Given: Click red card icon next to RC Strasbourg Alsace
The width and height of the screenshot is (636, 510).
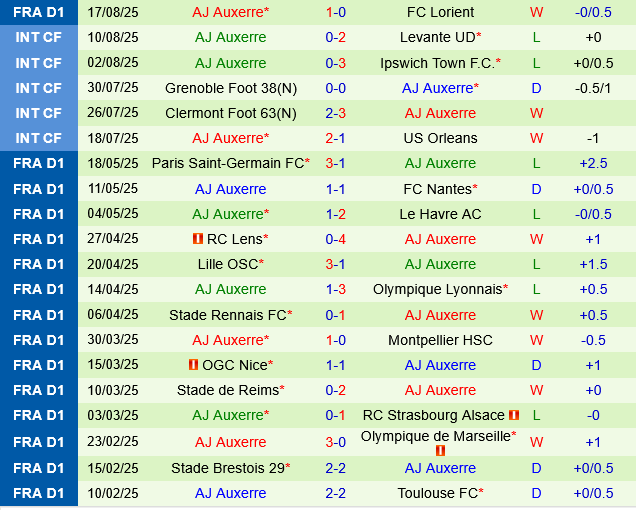Looking at the screenshot, I should (x=514, y=415).
